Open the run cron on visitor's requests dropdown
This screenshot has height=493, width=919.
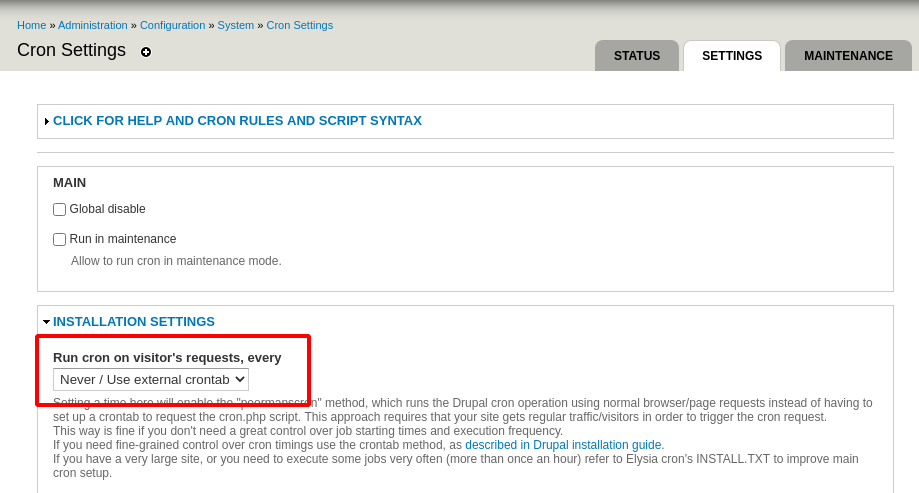(150, 379)
